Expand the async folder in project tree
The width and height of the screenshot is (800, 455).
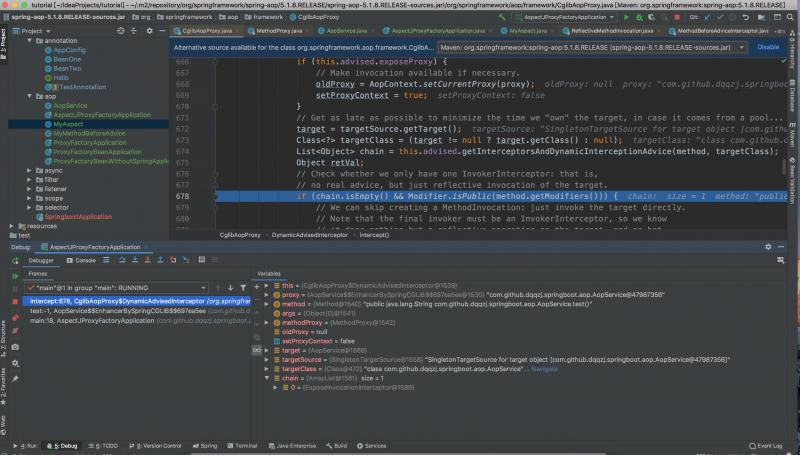tap(30, 170)
